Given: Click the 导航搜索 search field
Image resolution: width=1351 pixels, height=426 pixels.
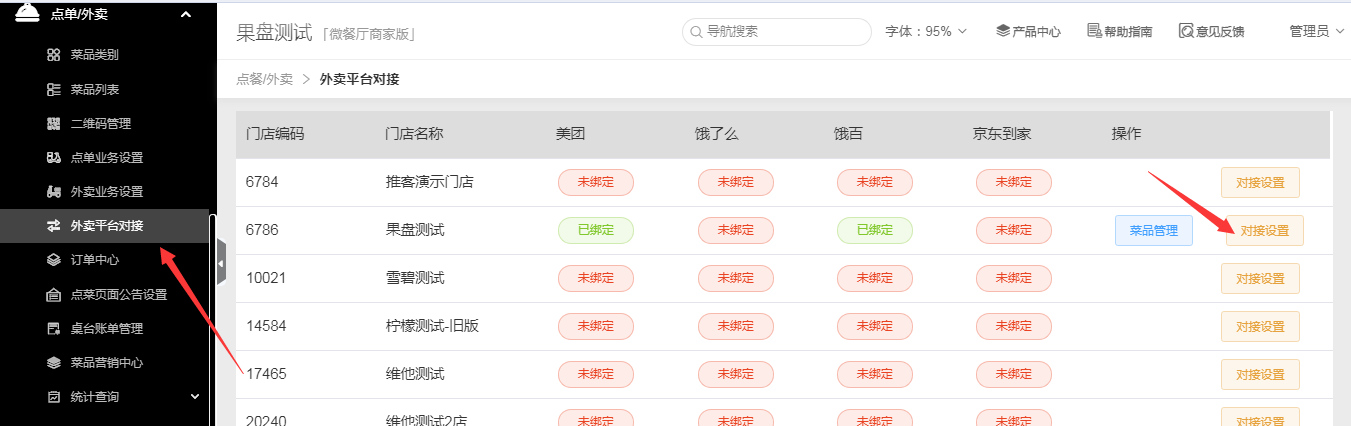Looking at the screenshot, I should (x=777, y=32).
